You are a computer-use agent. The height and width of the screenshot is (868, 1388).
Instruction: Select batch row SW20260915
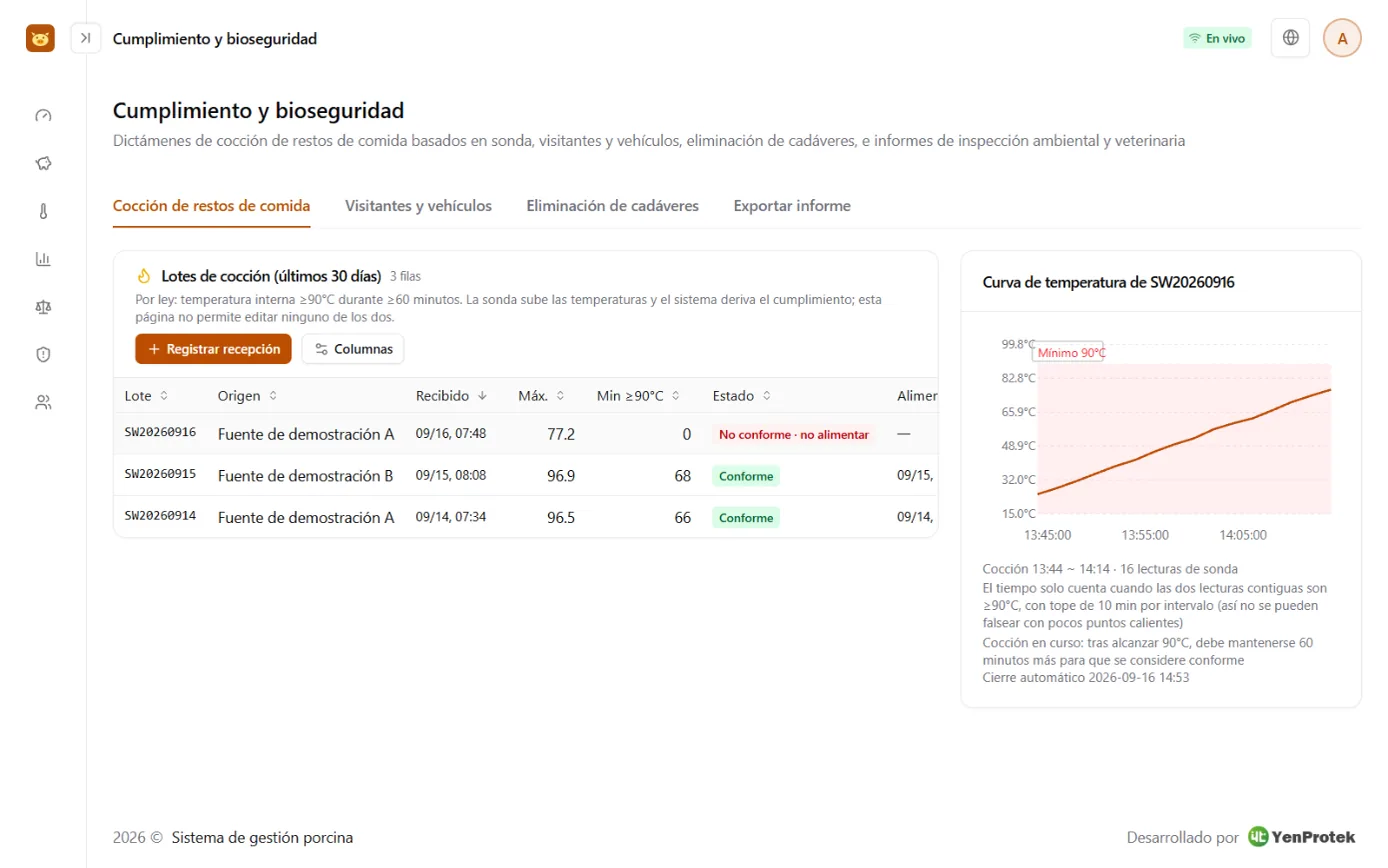click(x=526, y=476)
